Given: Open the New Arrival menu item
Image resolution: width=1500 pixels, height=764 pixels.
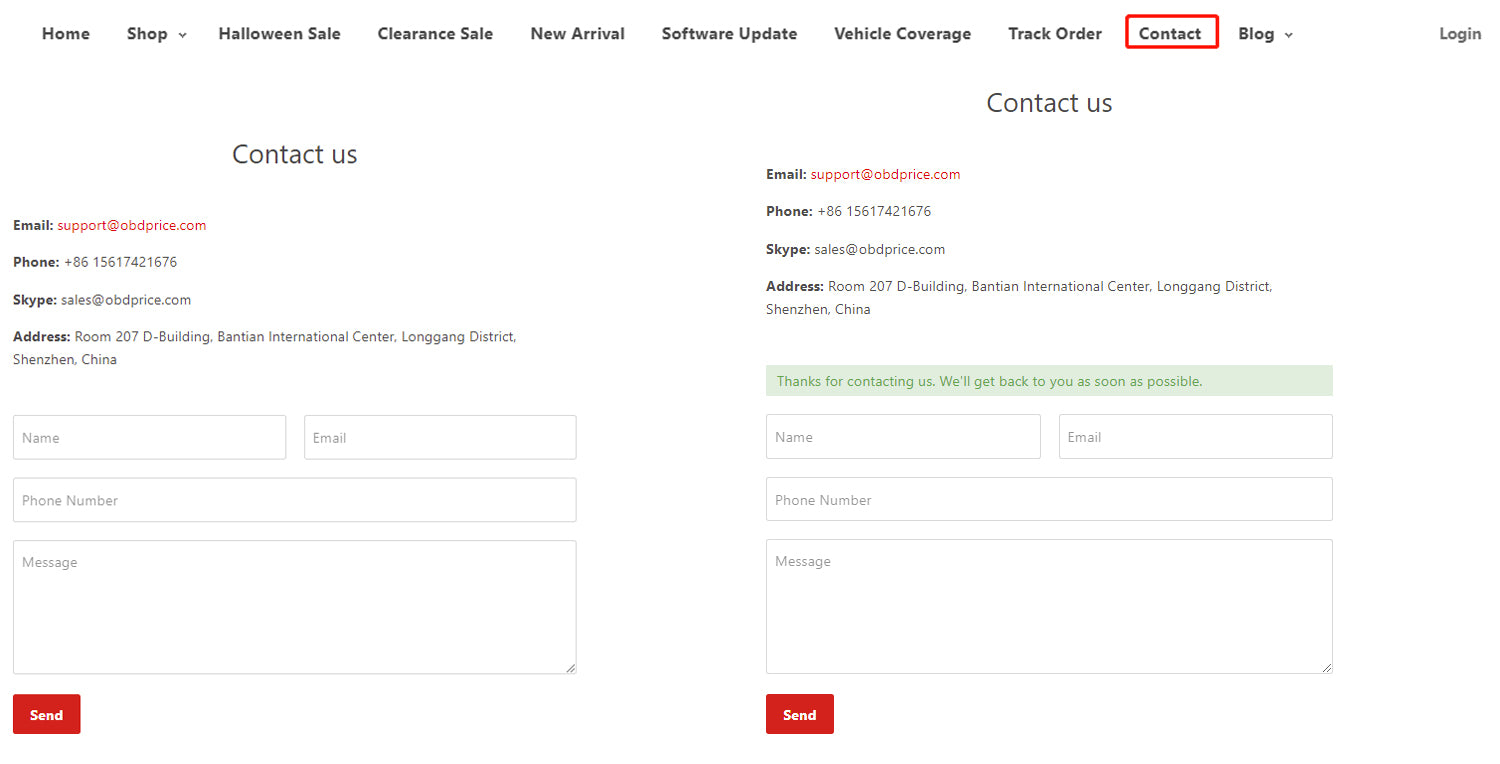Looking at the screenshot, I should pyautogui.click(x=577, y=34).
